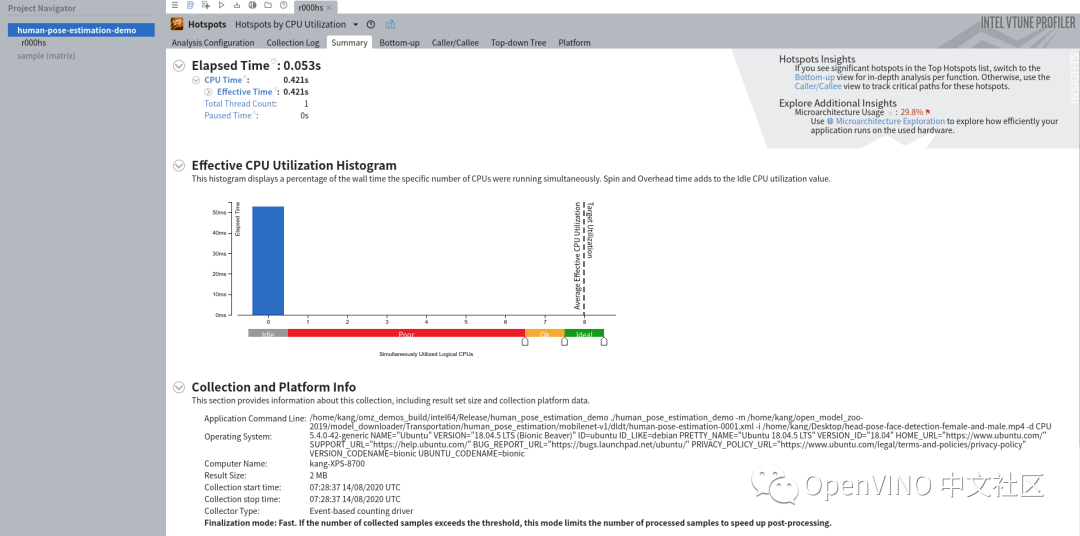Expand the Effective Time metric
This screenshot has width=1080, height=536.
pyautogui.click(x=209, y=92)
